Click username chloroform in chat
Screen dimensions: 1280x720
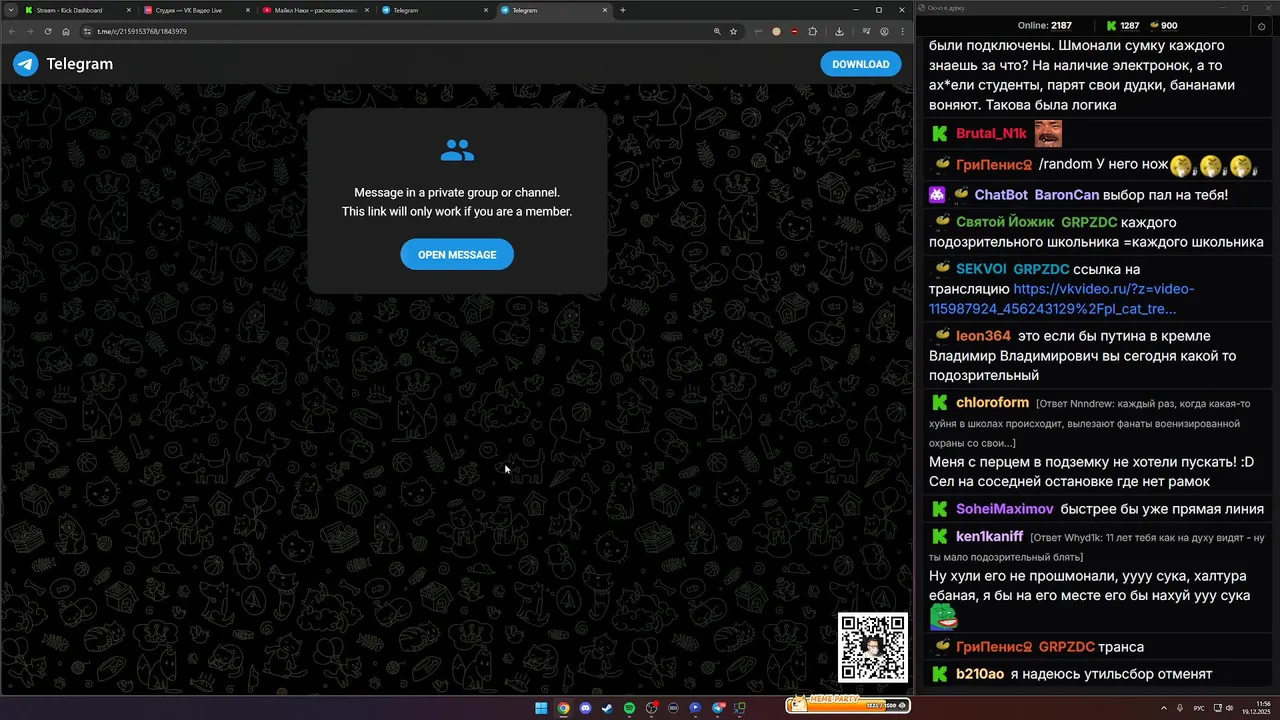pyautogui.click(x=992, y=403)
